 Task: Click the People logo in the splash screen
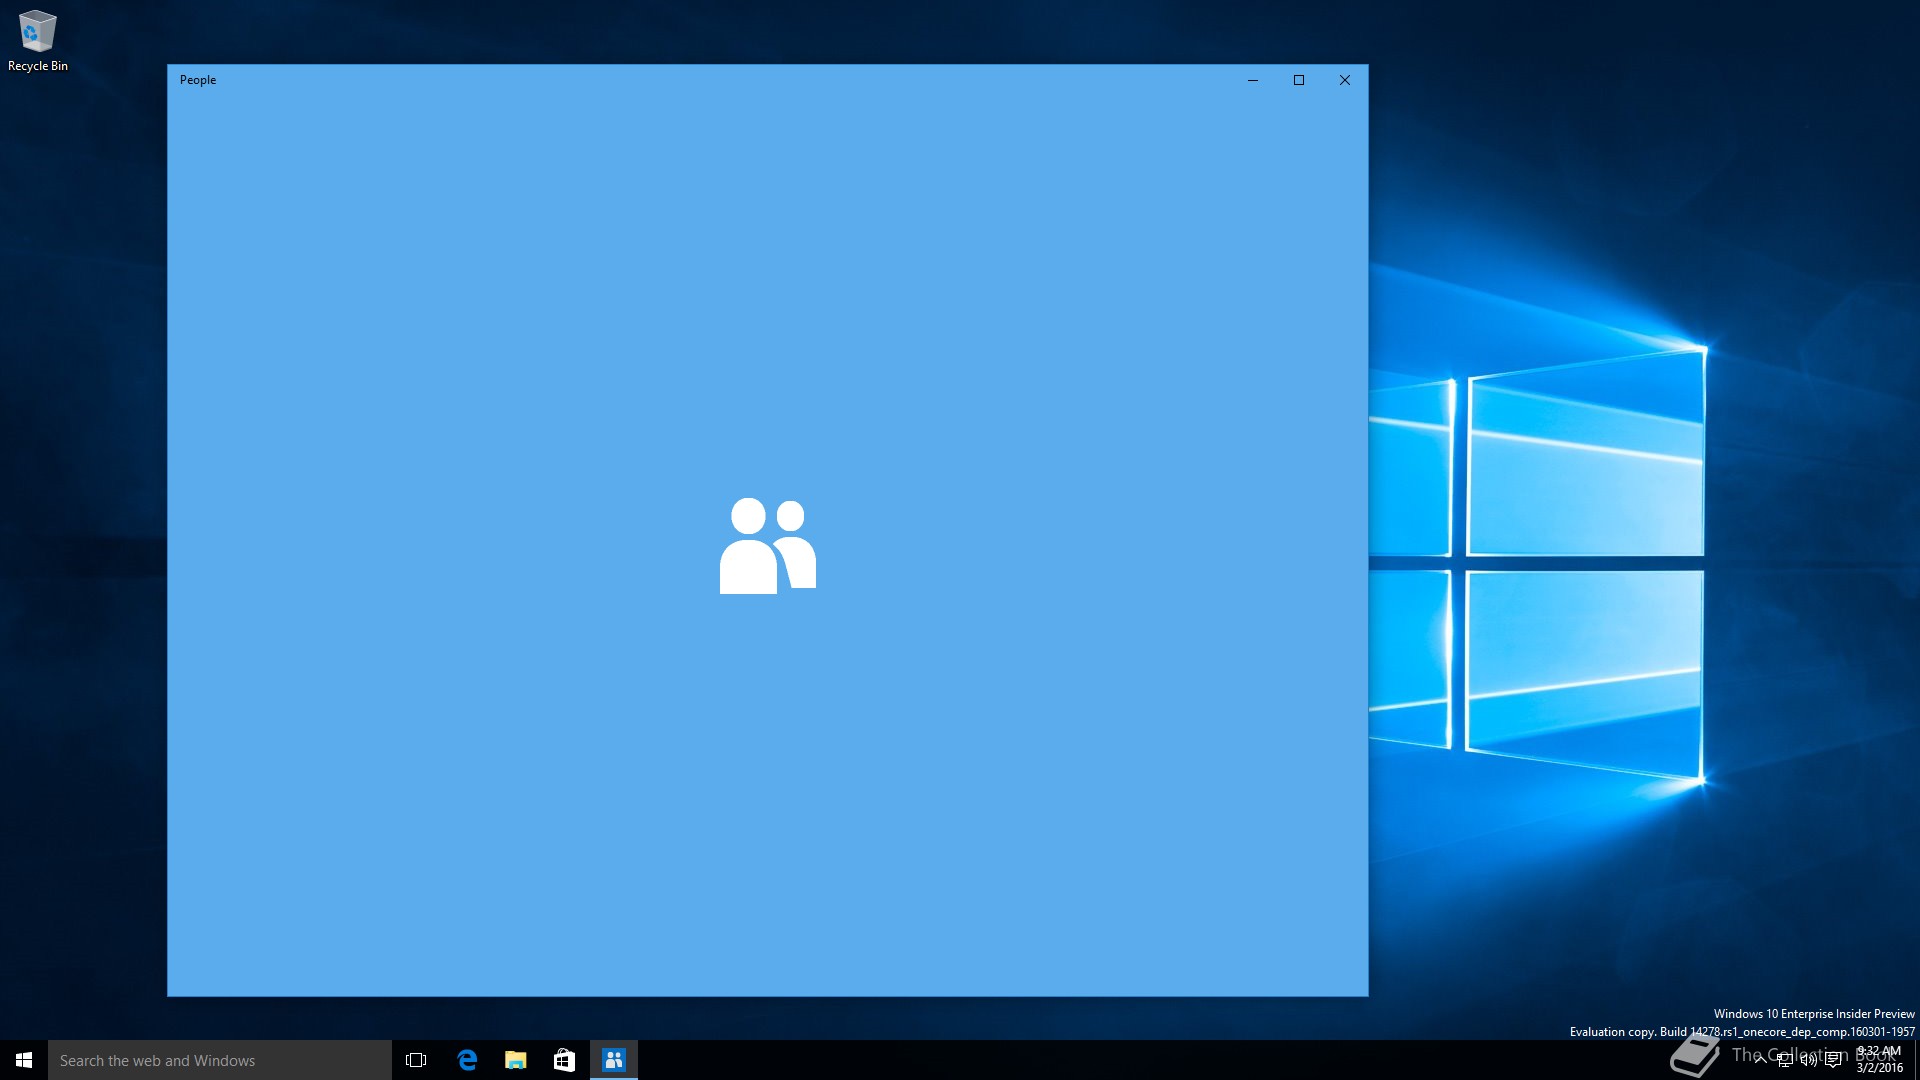[x=767, y=546]
